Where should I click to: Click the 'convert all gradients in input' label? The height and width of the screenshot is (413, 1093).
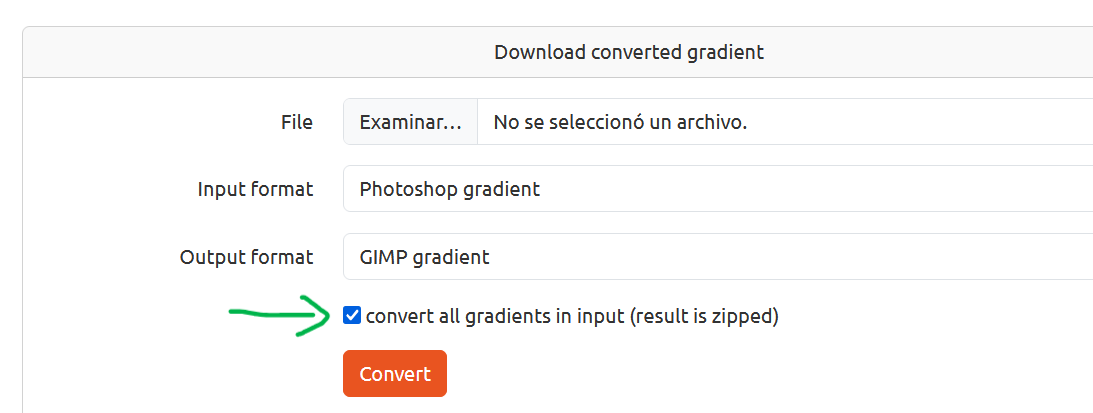tap(495, 317)
